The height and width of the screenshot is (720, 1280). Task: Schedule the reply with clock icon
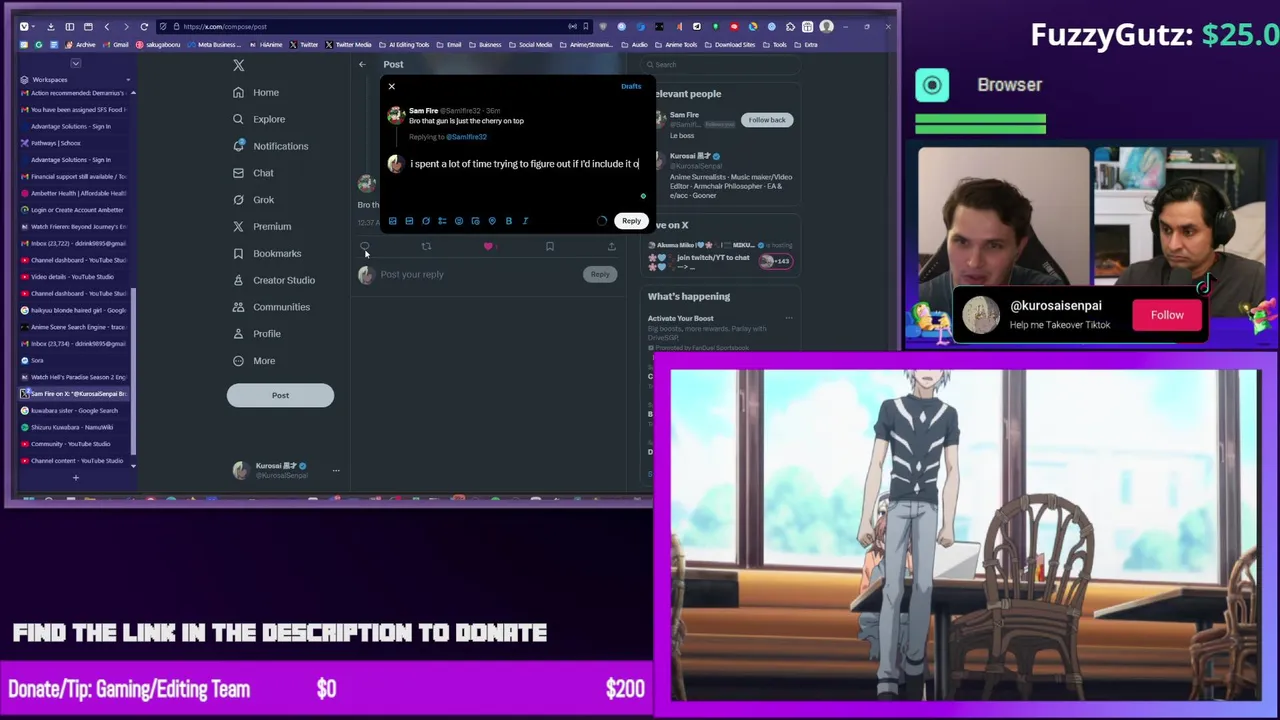tap(475, 221)
